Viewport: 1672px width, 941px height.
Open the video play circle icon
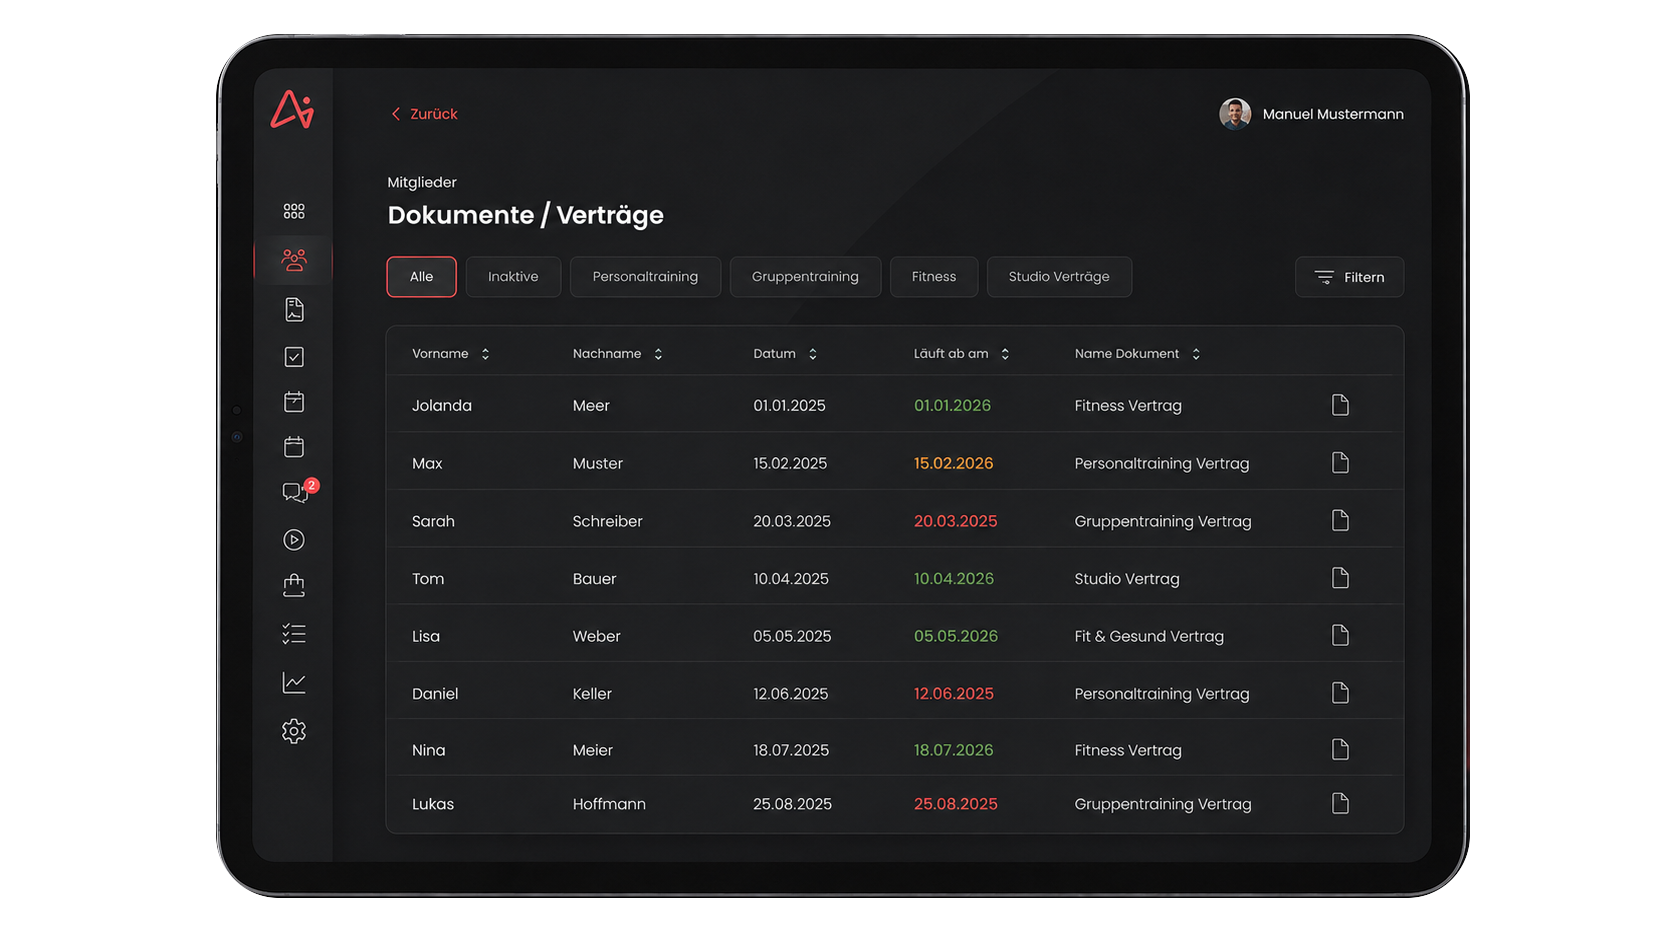294,540
